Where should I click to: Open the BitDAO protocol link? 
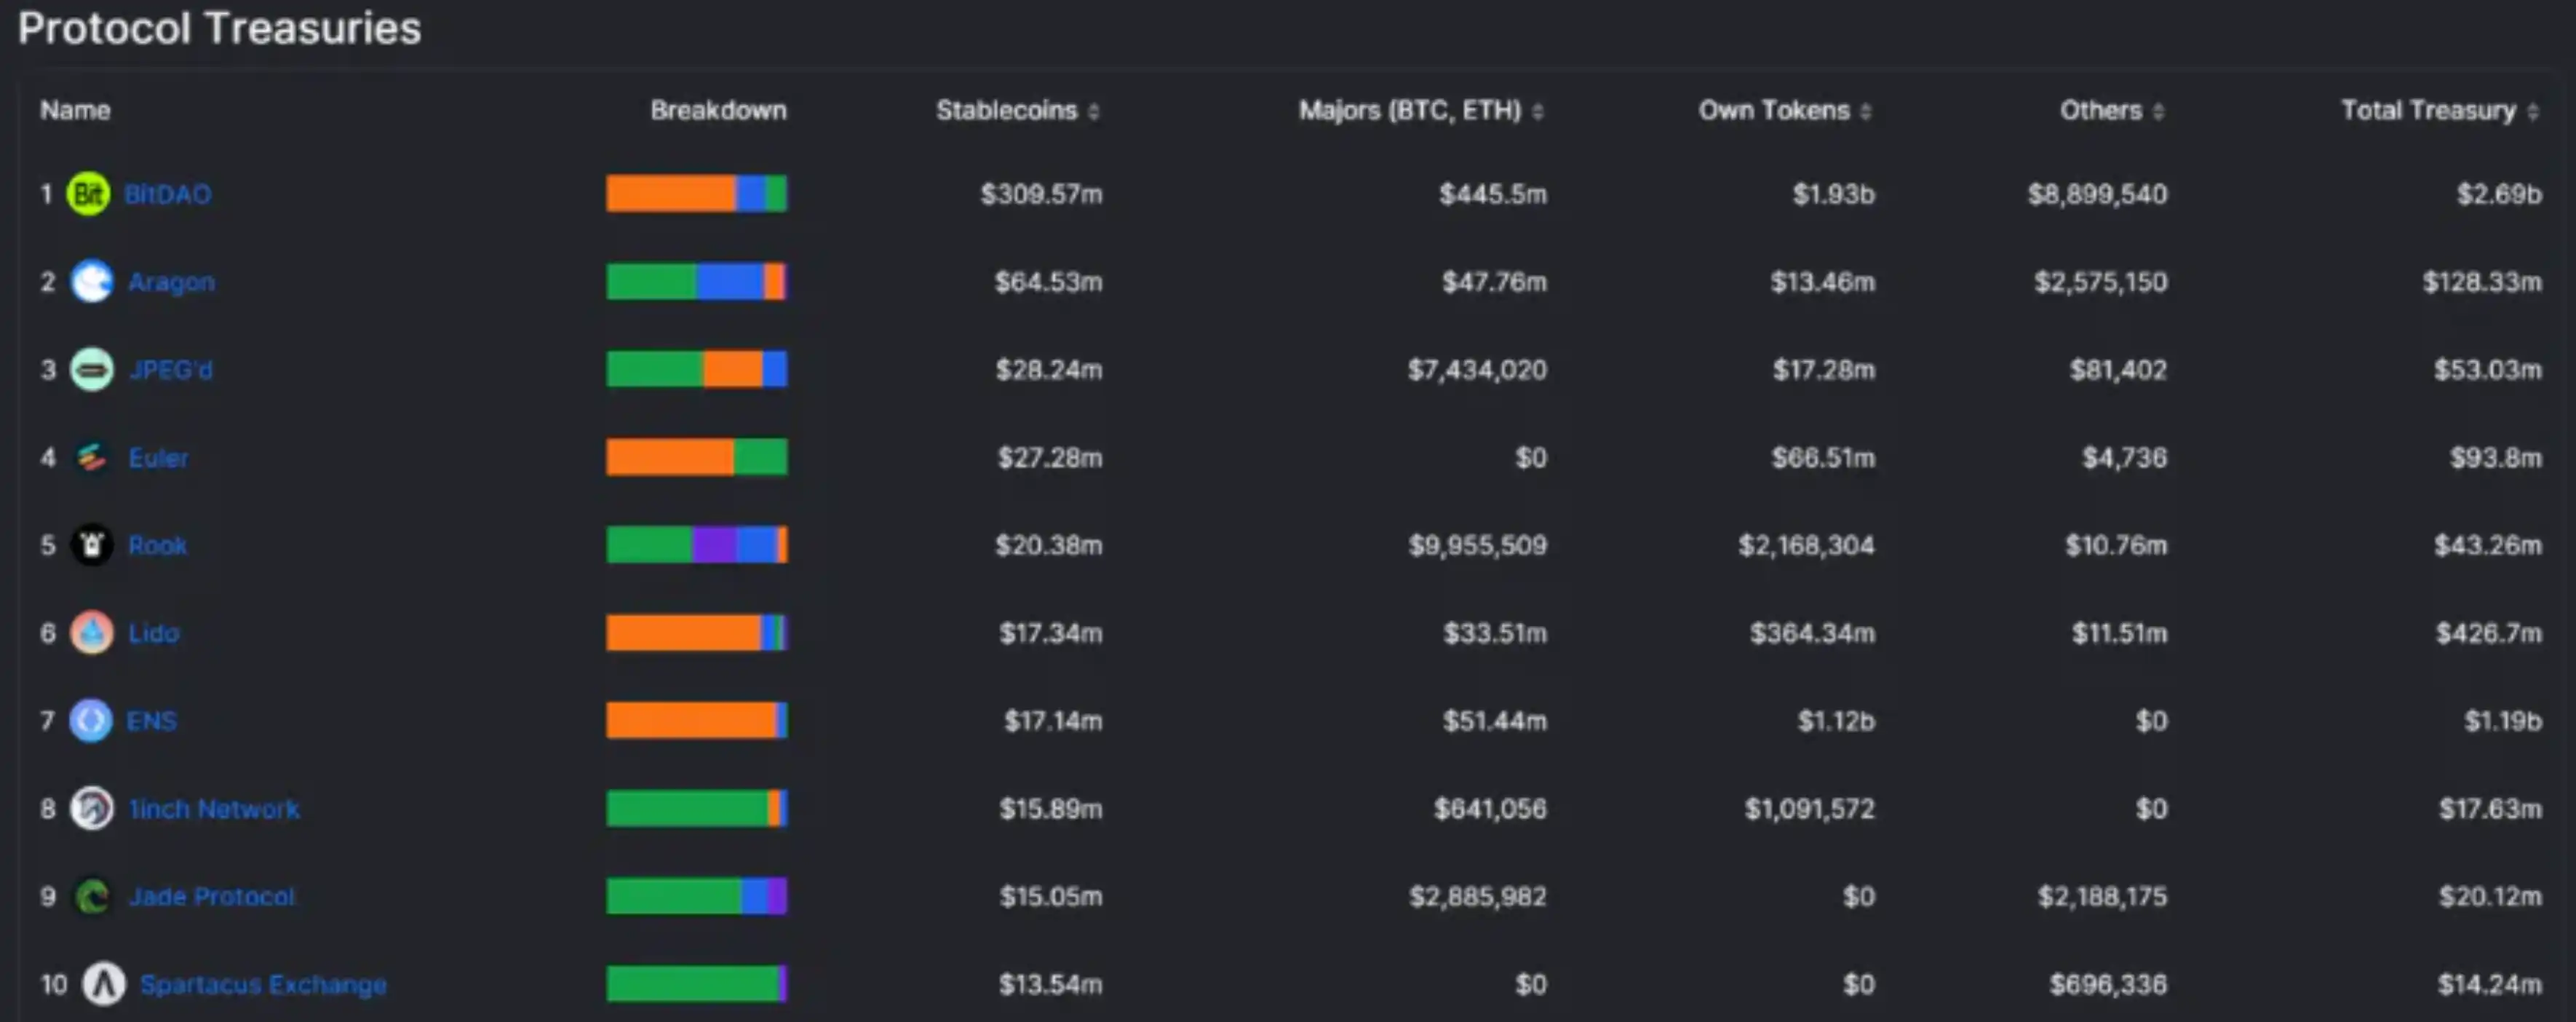167,194
